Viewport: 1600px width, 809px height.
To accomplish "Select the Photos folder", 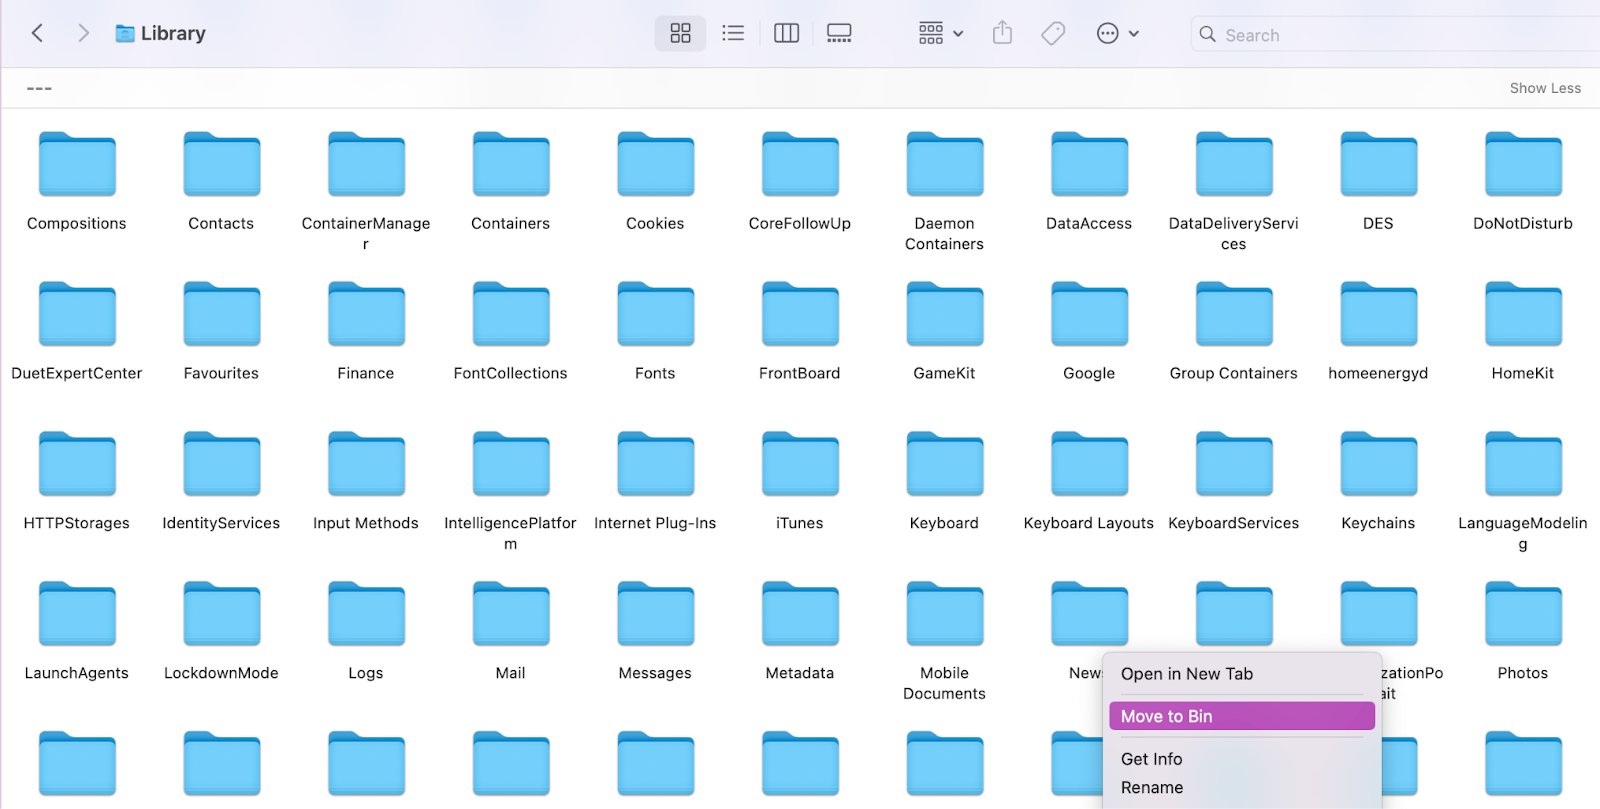I will [1523, 615].
